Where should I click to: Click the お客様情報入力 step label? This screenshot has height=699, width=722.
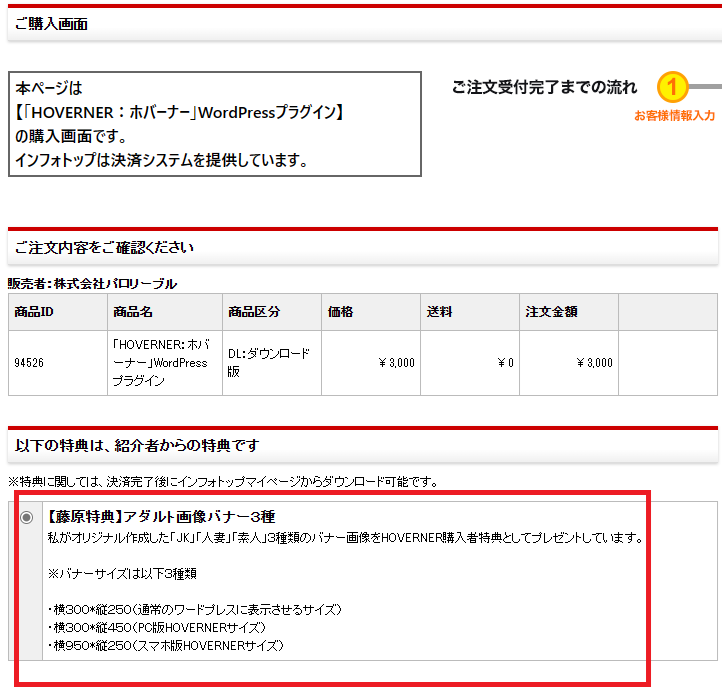tap(674, 116)
